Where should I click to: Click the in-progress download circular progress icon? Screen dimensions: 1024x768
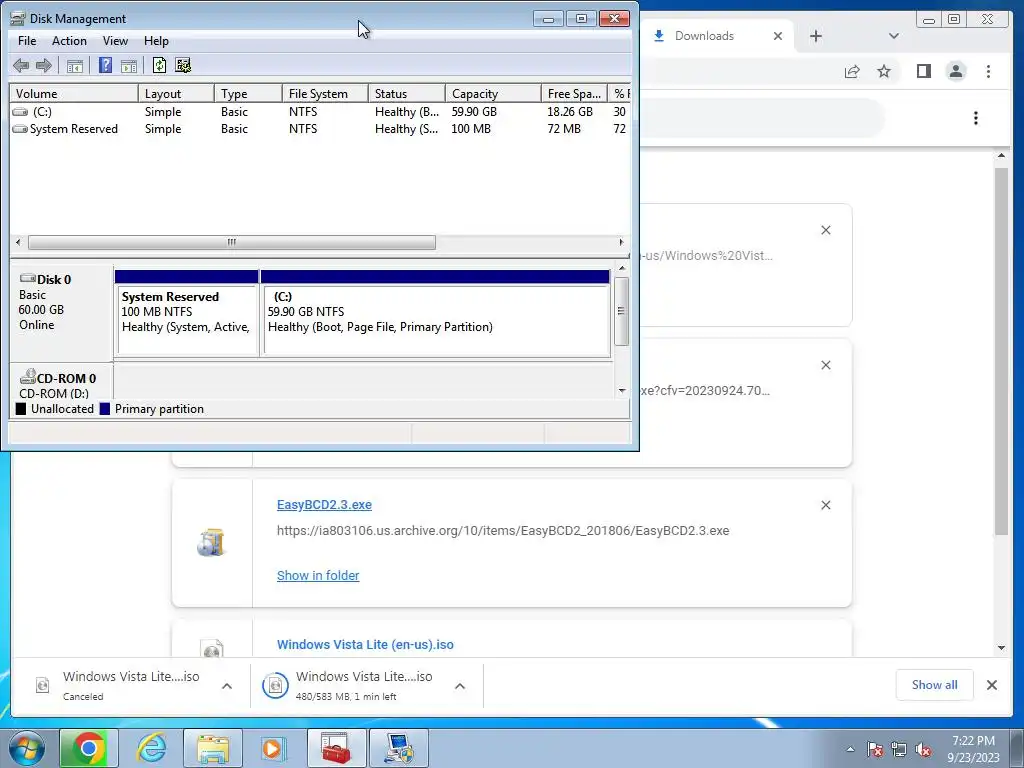coord(275,686)
